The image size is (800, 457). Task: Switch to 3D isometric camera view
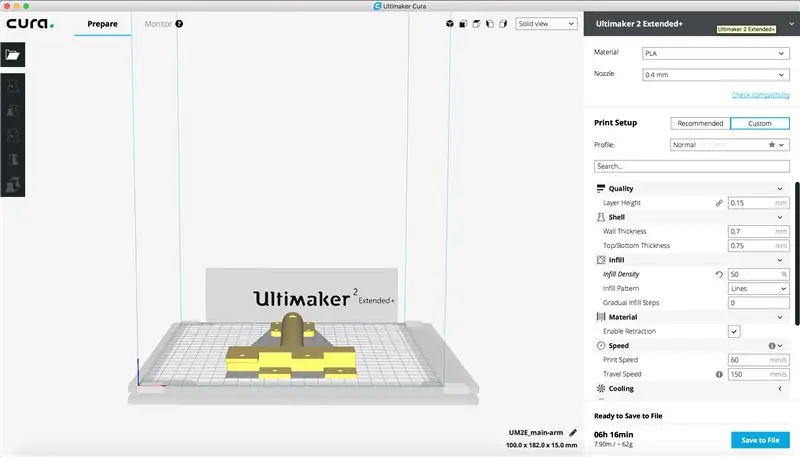click(x=449, y=23)
